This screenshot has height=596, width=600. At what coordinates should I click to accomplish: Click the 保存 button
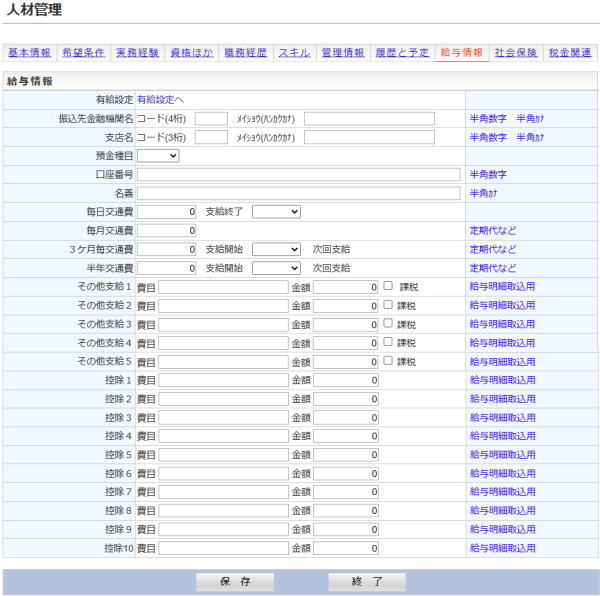coord(235,581)
